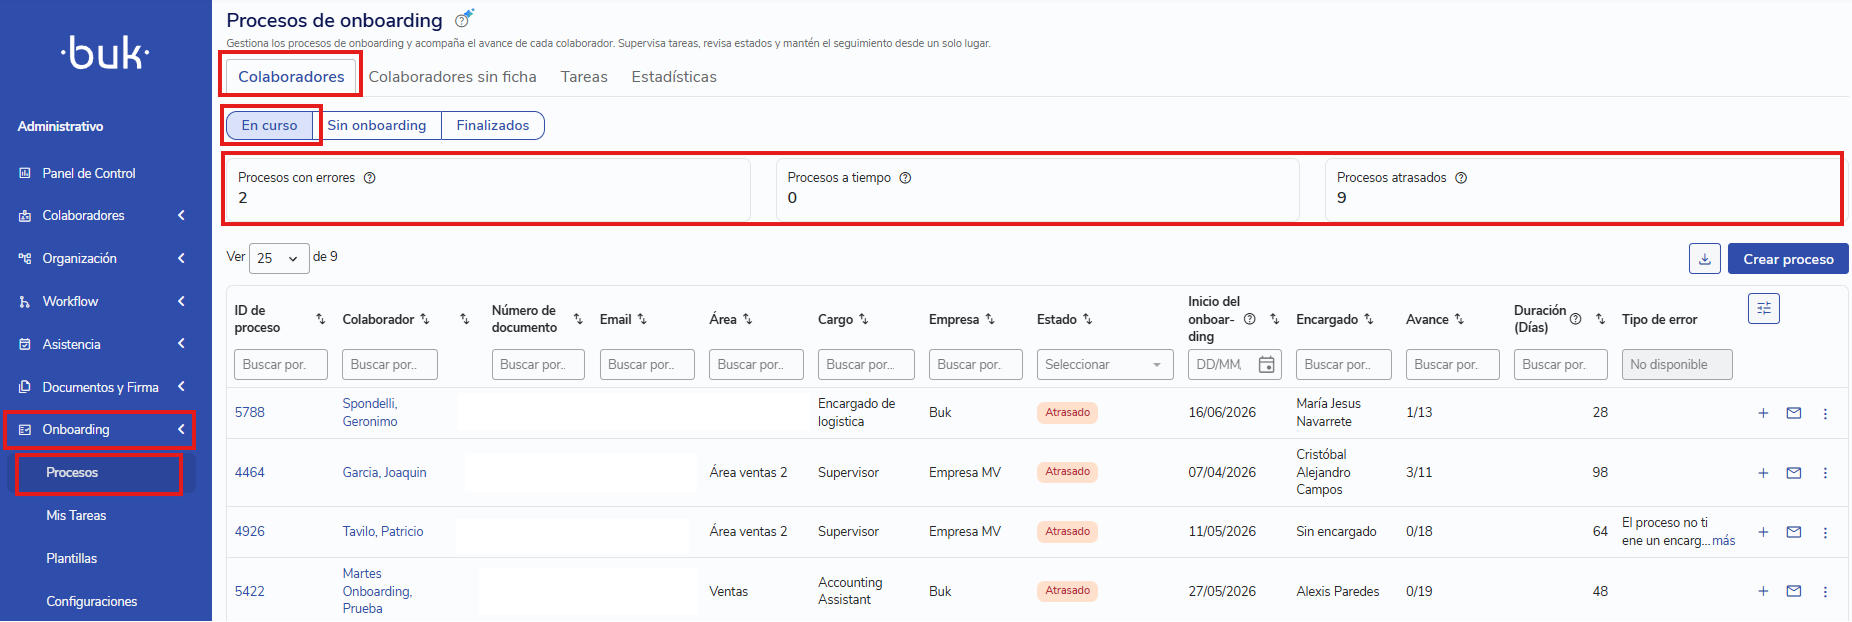Open Plantillas in sidebar

(72, 559)
